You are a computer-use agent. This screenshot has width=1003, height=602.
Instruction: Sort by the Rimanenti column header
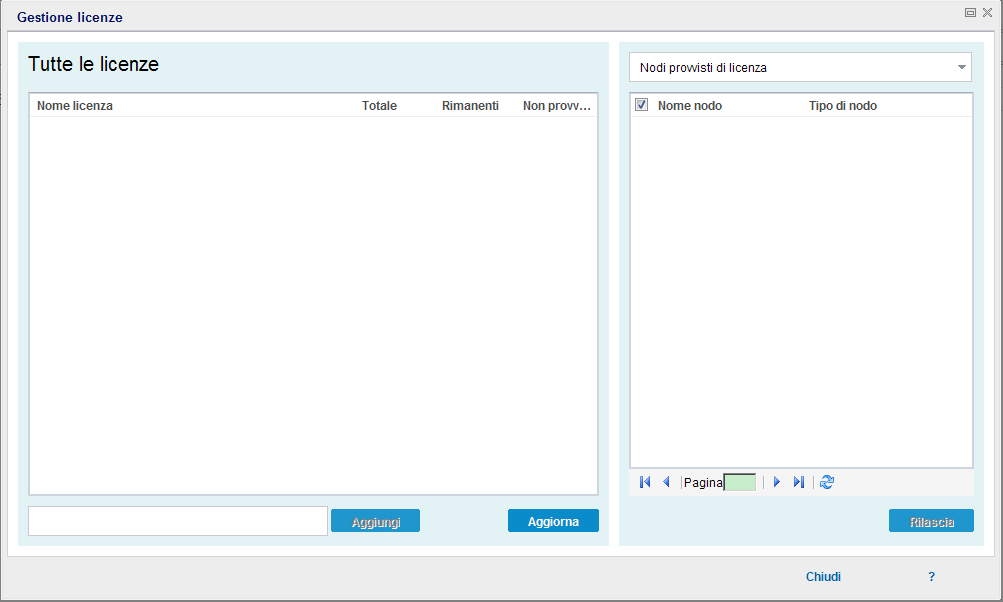[x=470, y=105]
